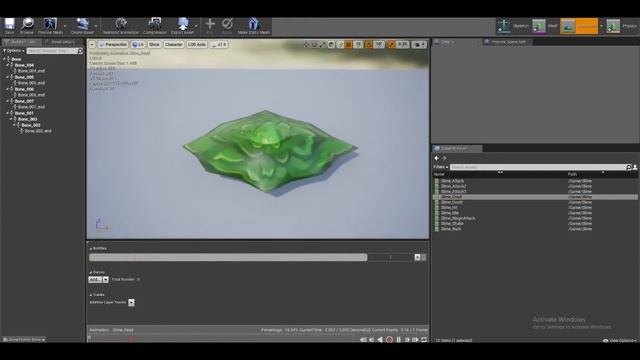640x360 pixels.
Task: Switch to Mesh mode
Action: pos(544,26)
